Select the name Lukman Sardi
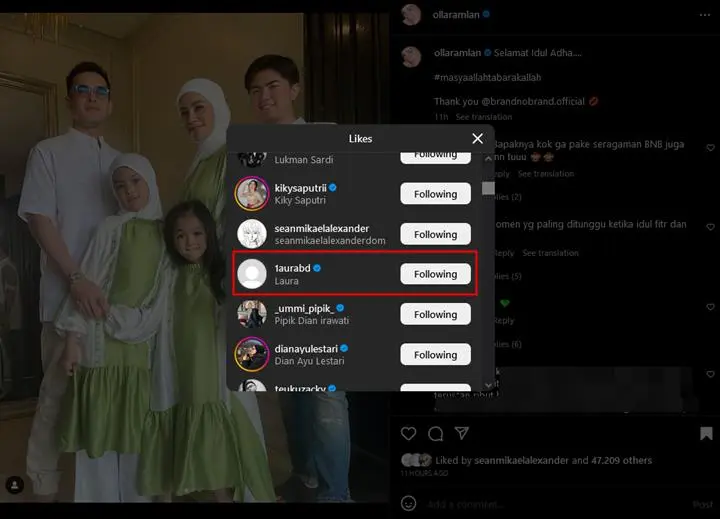This screenshot has height=519, width=720. click(304, 160)
